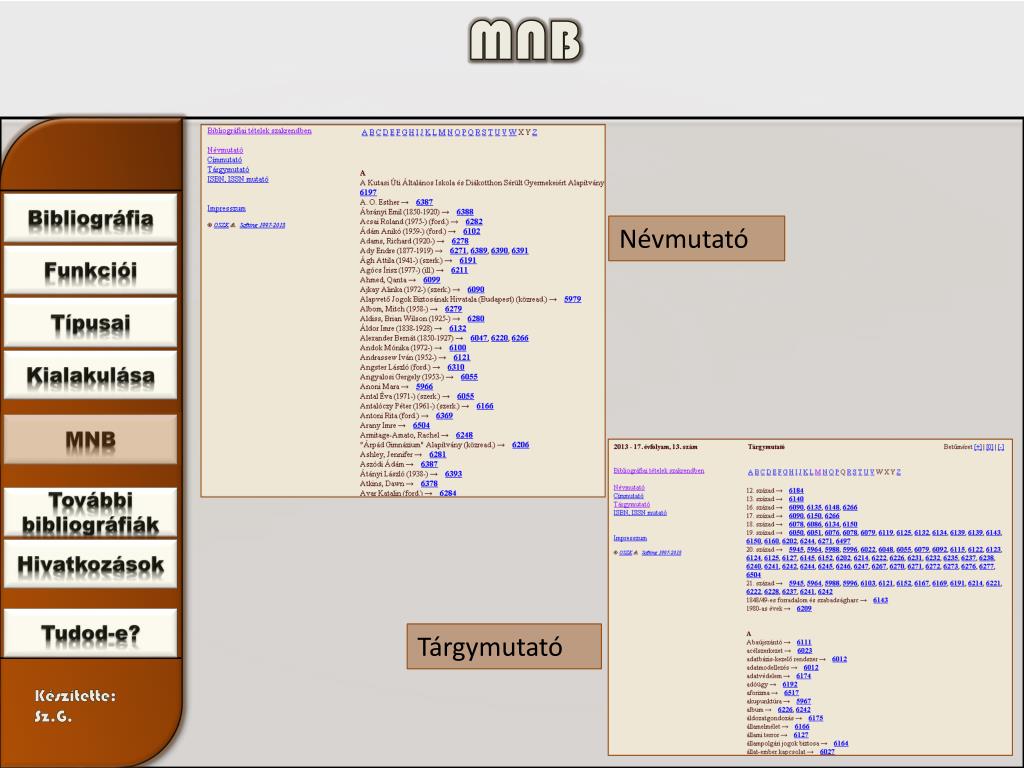
Task: Open record 6310 for Angster László
Action: pos(455,367)
